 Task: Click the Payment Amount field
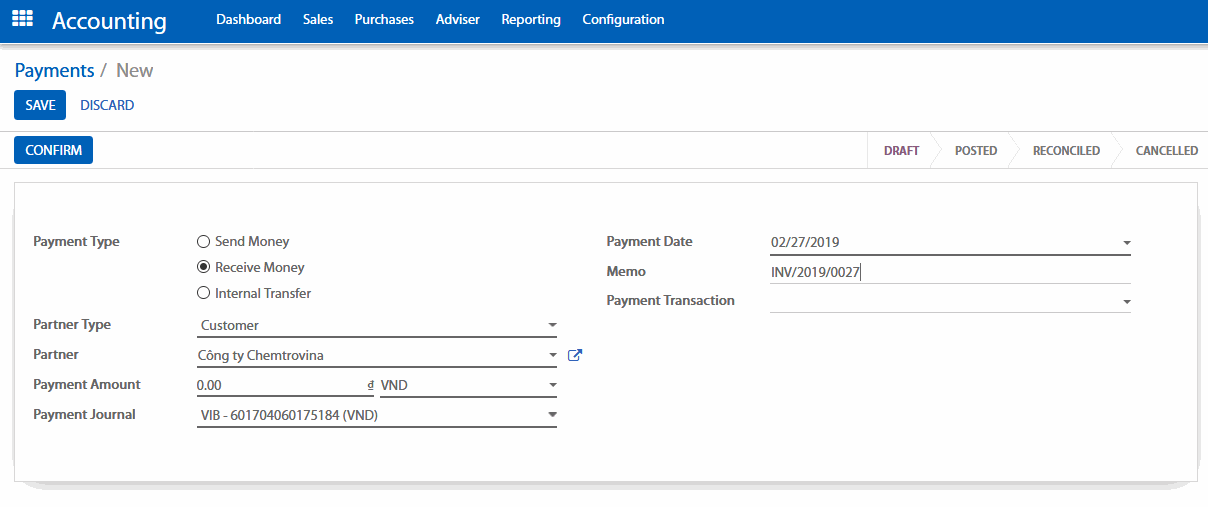click(280, 385)
